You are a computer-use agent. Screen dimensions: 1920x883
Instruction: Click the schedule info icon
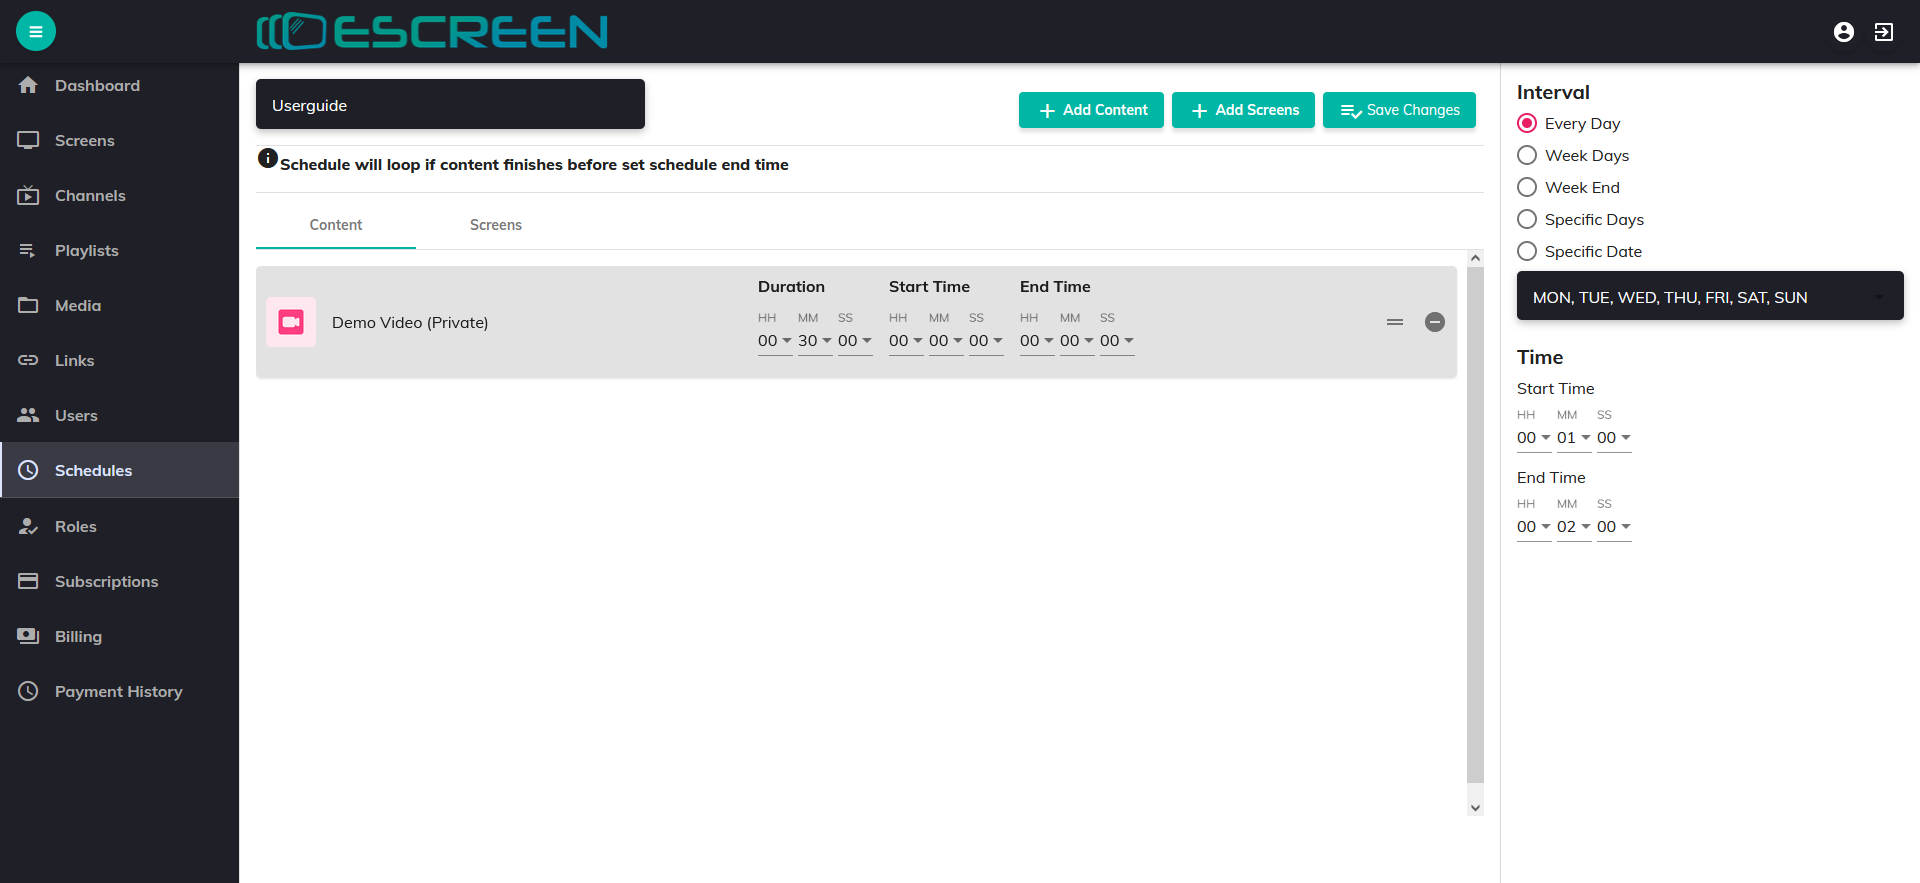[267, 158]
